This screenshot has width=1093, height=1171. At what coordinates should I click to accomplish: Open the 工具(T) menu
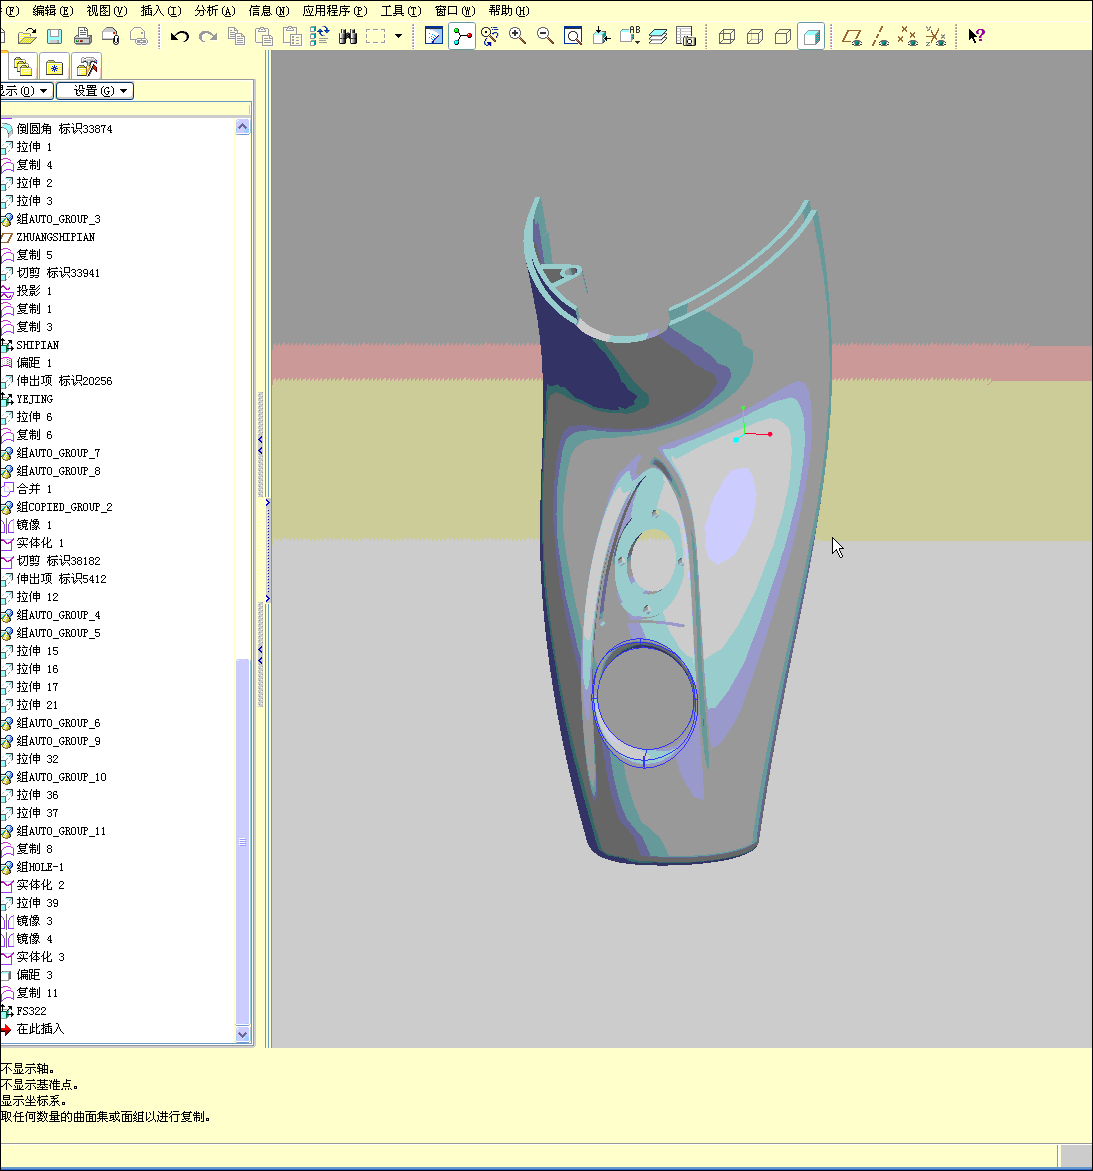pyautogui.click(x=401, y=10)
